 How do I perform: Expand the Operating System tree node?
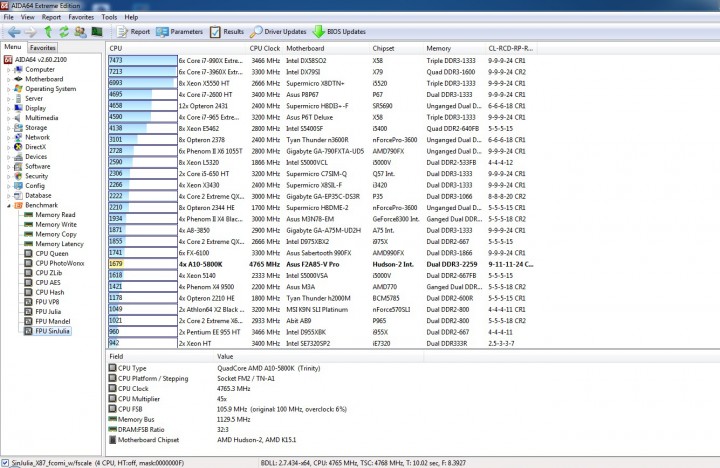coord(8,89)
